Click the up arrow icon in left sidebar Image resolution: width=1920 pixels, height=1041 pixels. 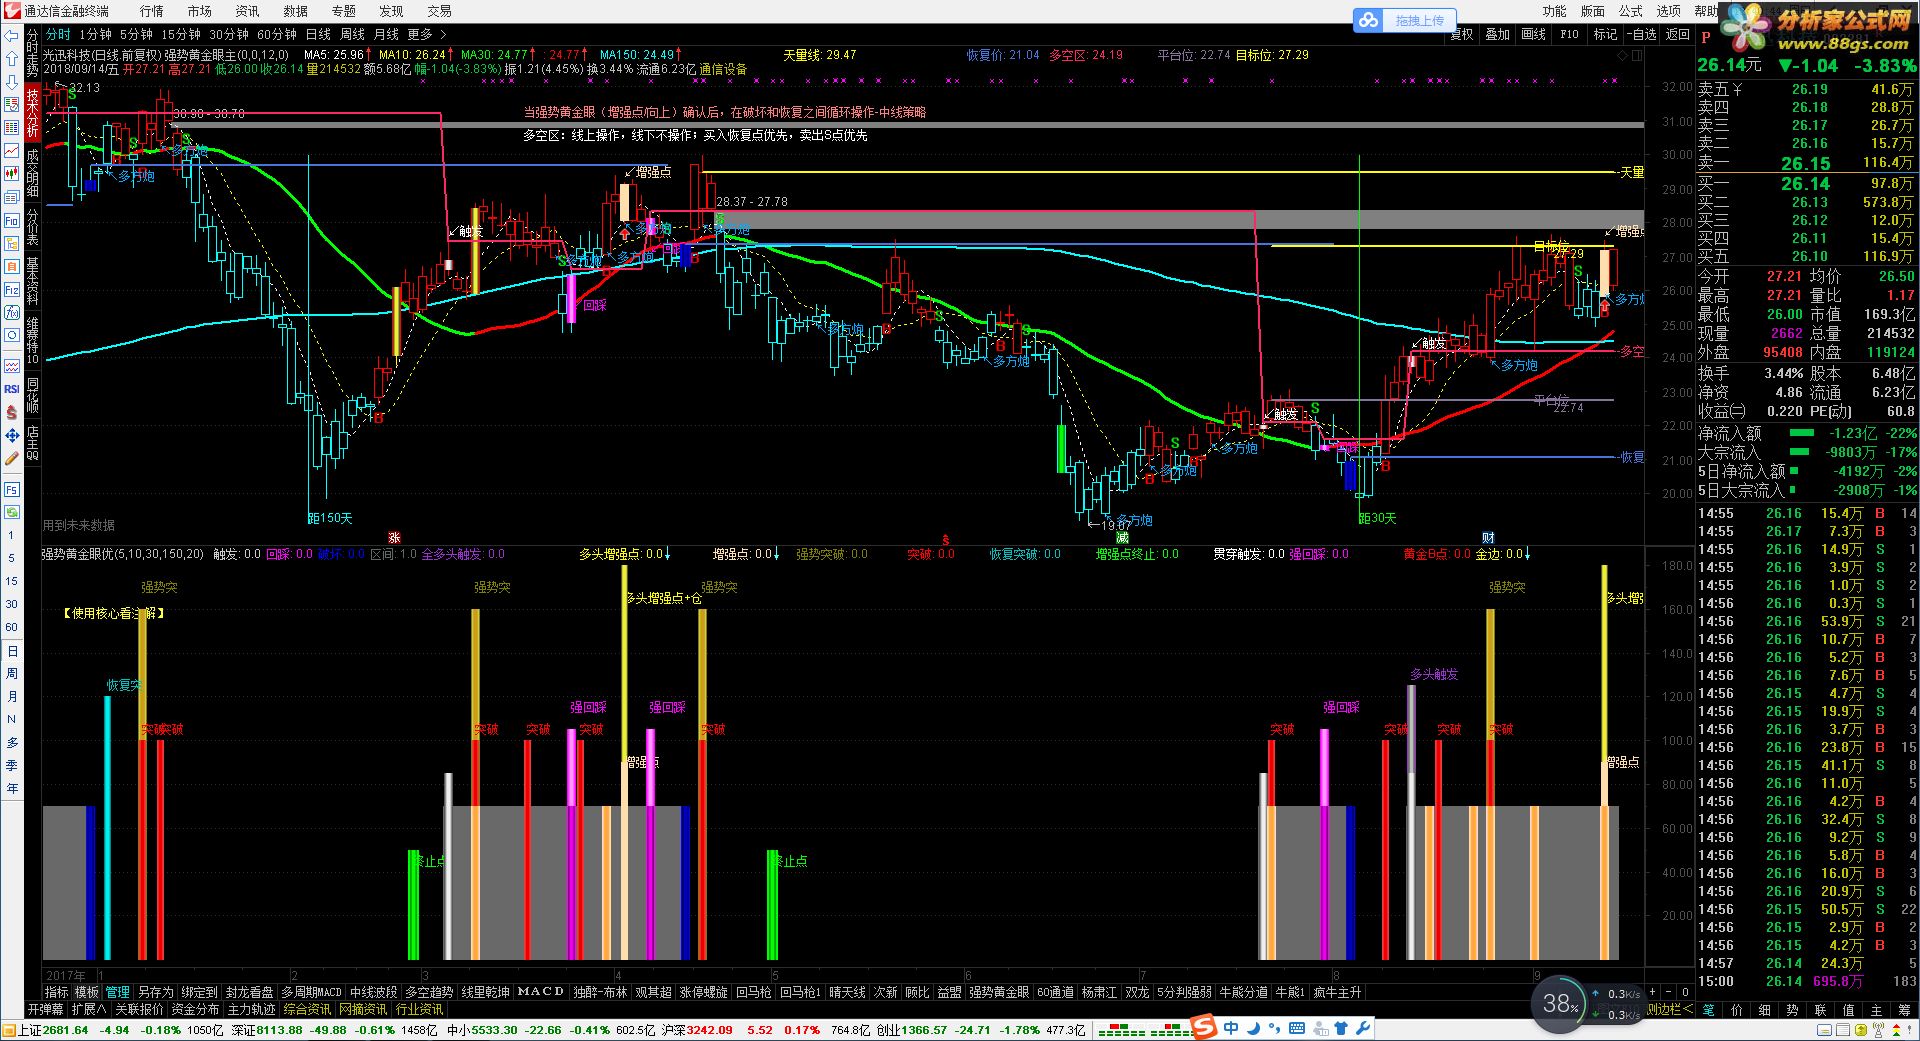tap(12, 58)
